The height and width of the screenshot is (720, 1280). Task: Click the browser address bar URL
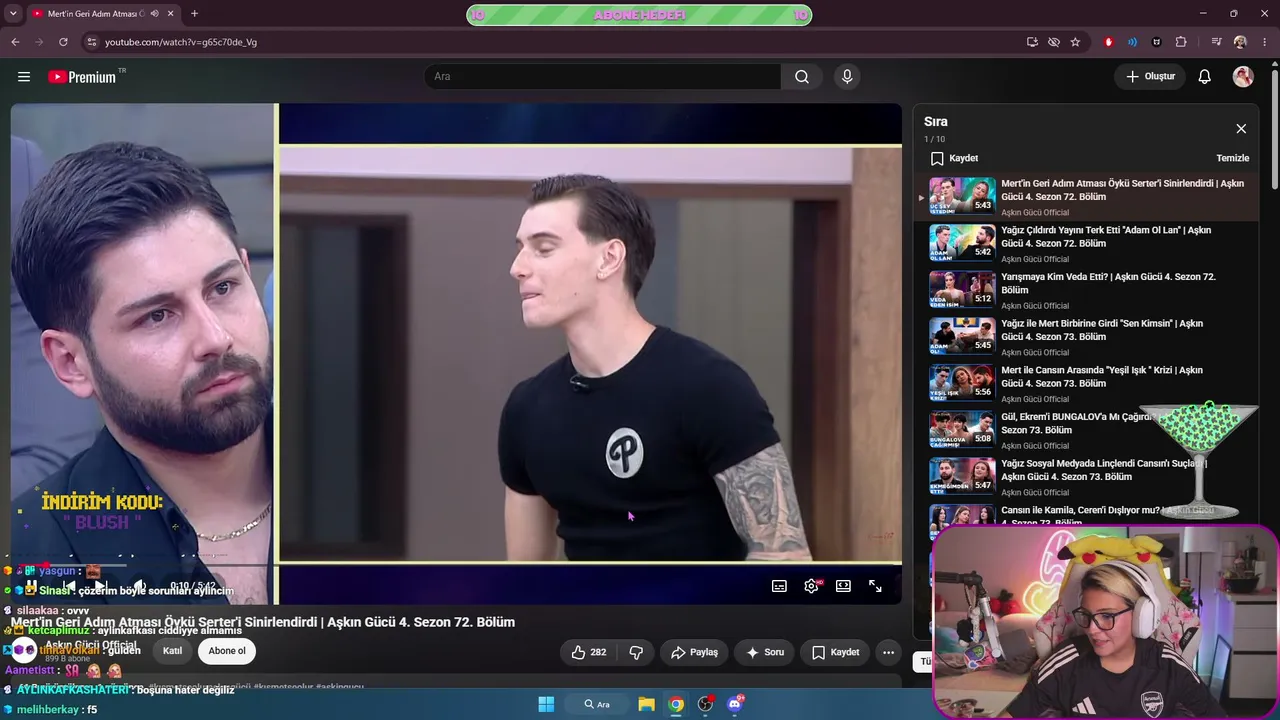tap(181, 42)
